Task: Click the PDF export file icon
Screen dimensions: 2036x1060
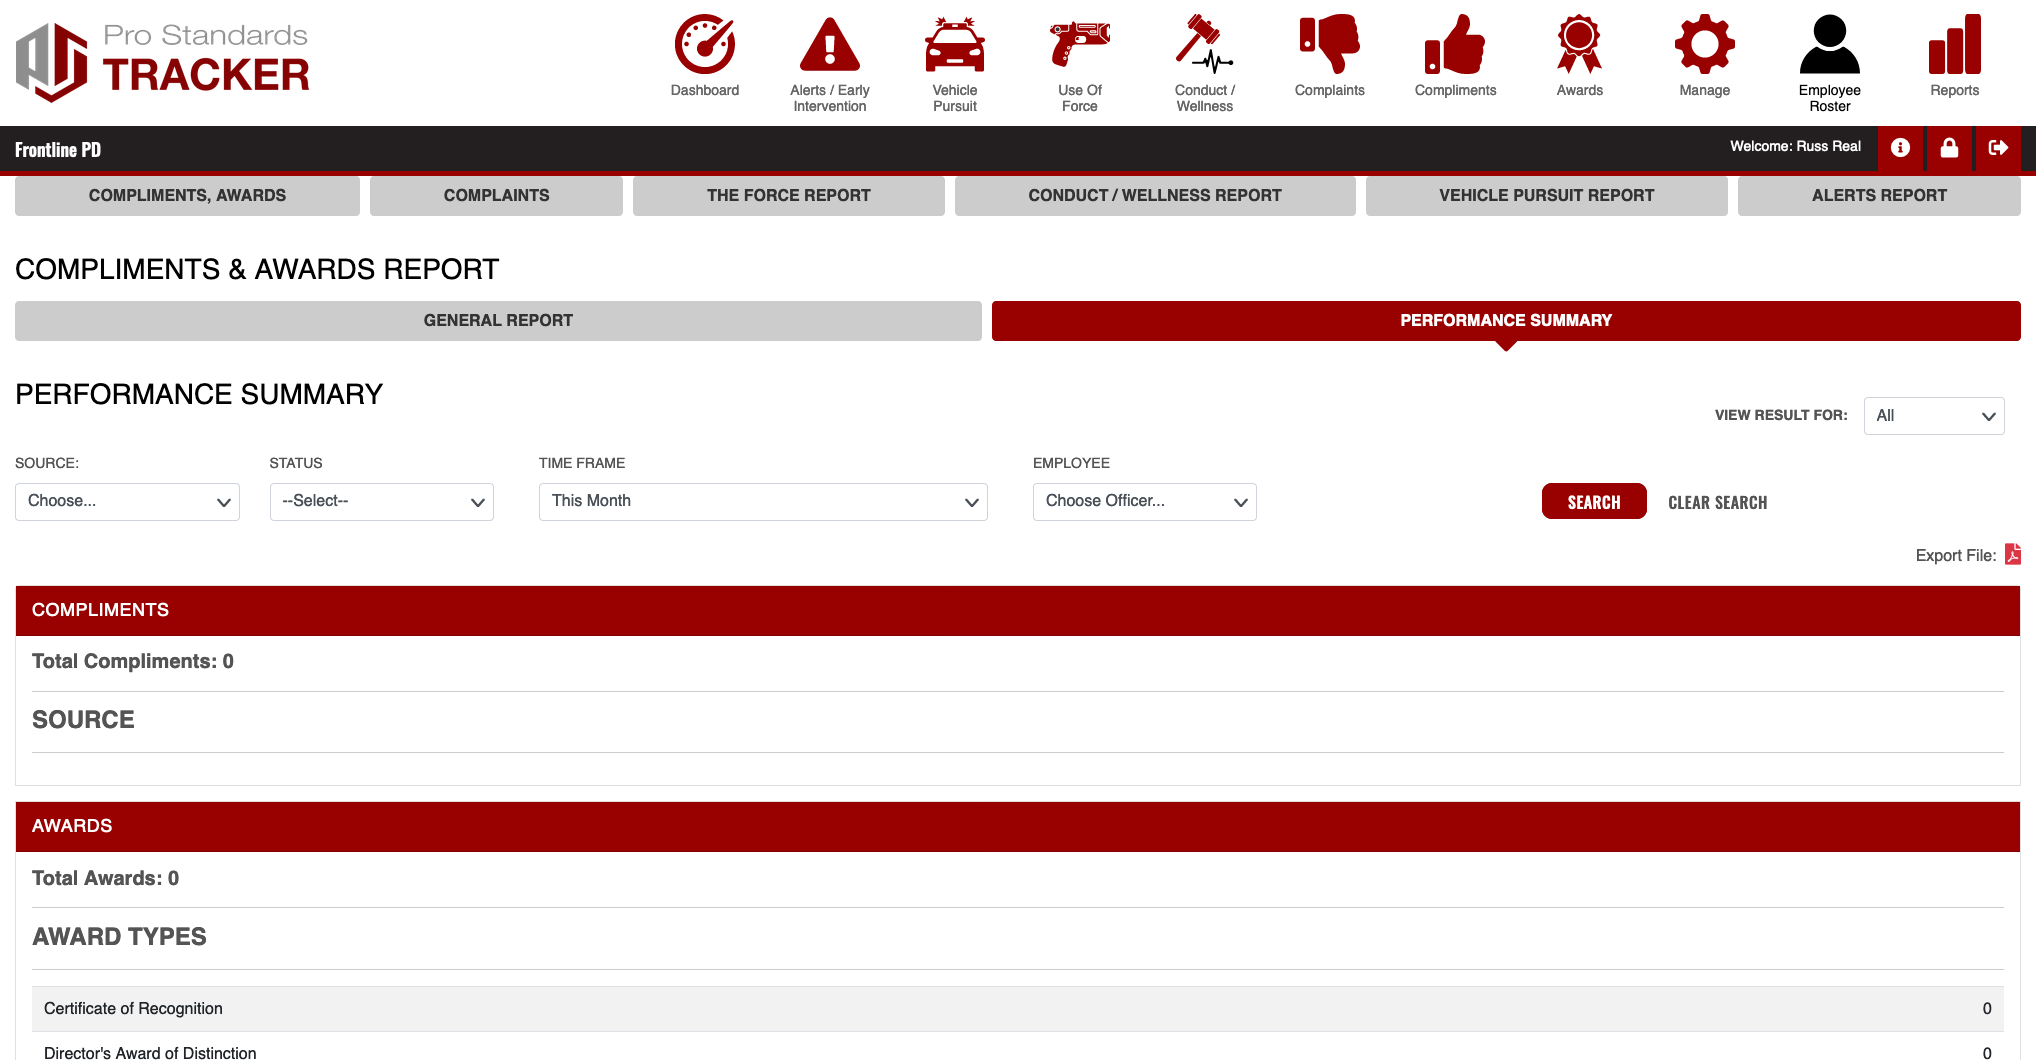Action: click(2013, 554)
